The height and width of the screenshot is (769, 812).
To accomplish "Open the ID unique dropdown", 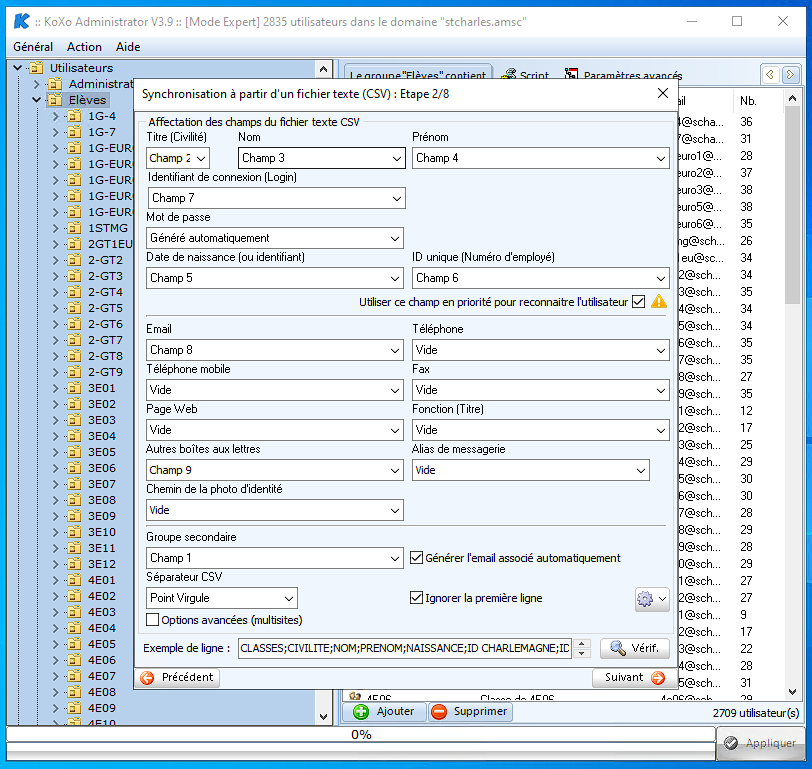I will click(541, 278).
